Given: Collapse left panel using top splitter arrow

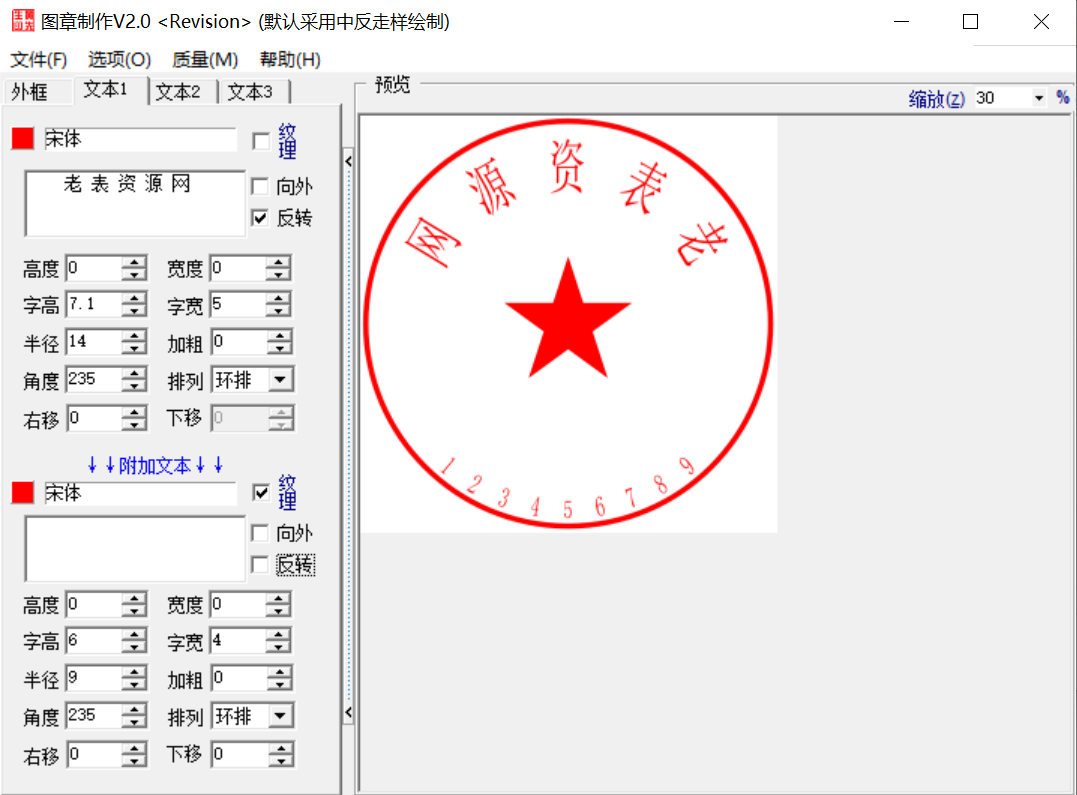Looking at the screenshot, I should (x=348, y=161).
